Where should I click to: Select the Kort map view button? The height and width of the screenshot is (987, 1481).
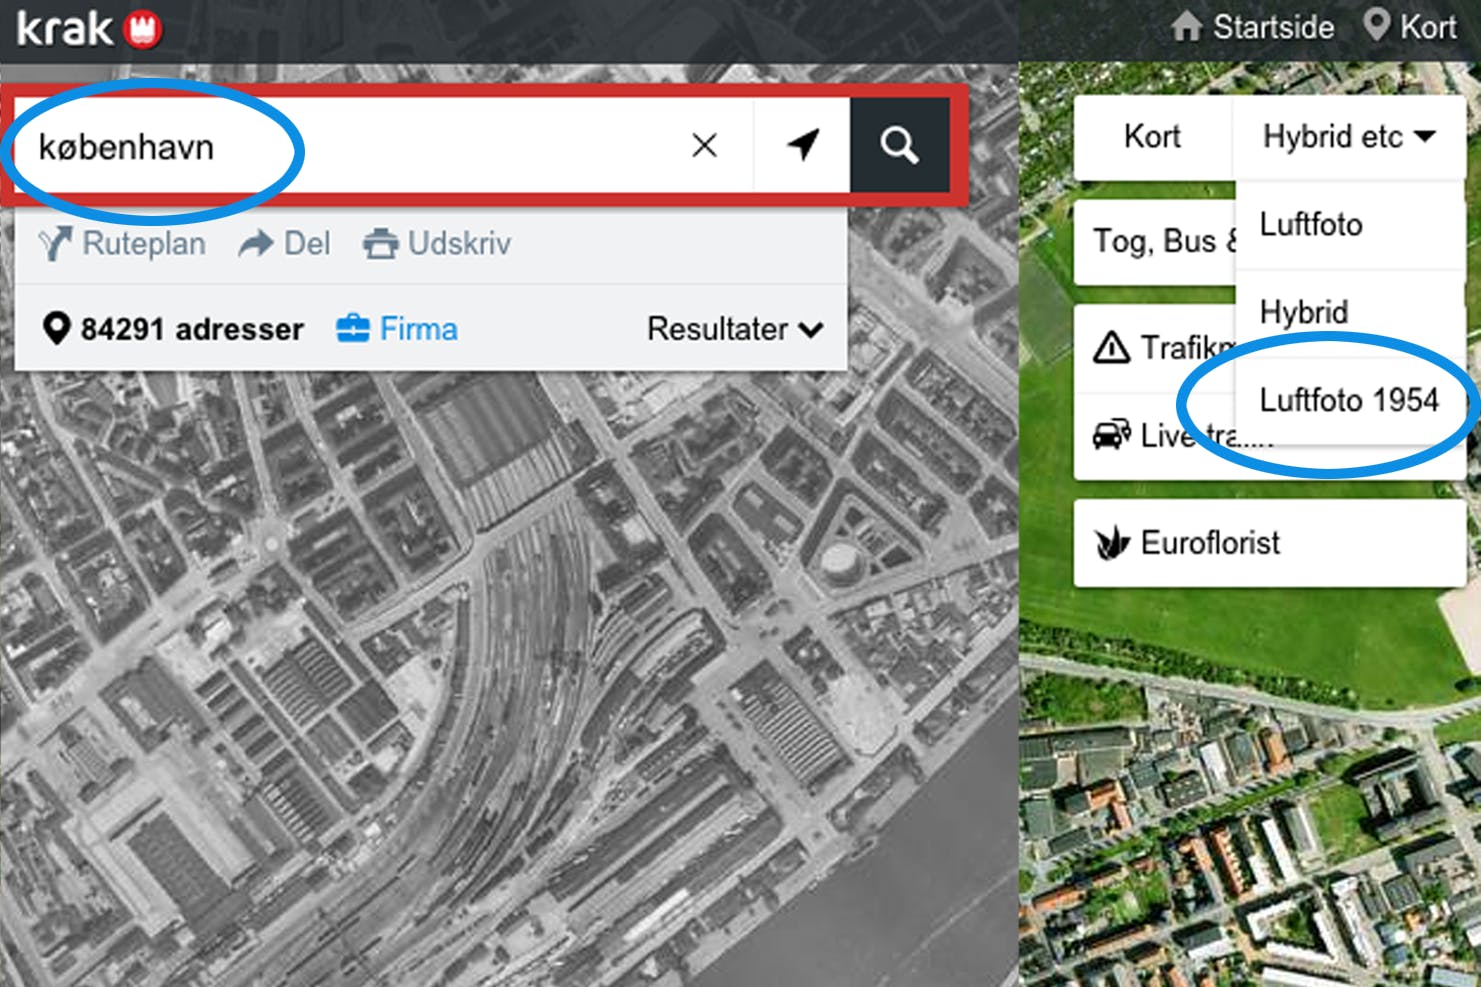pos(1153,137)
